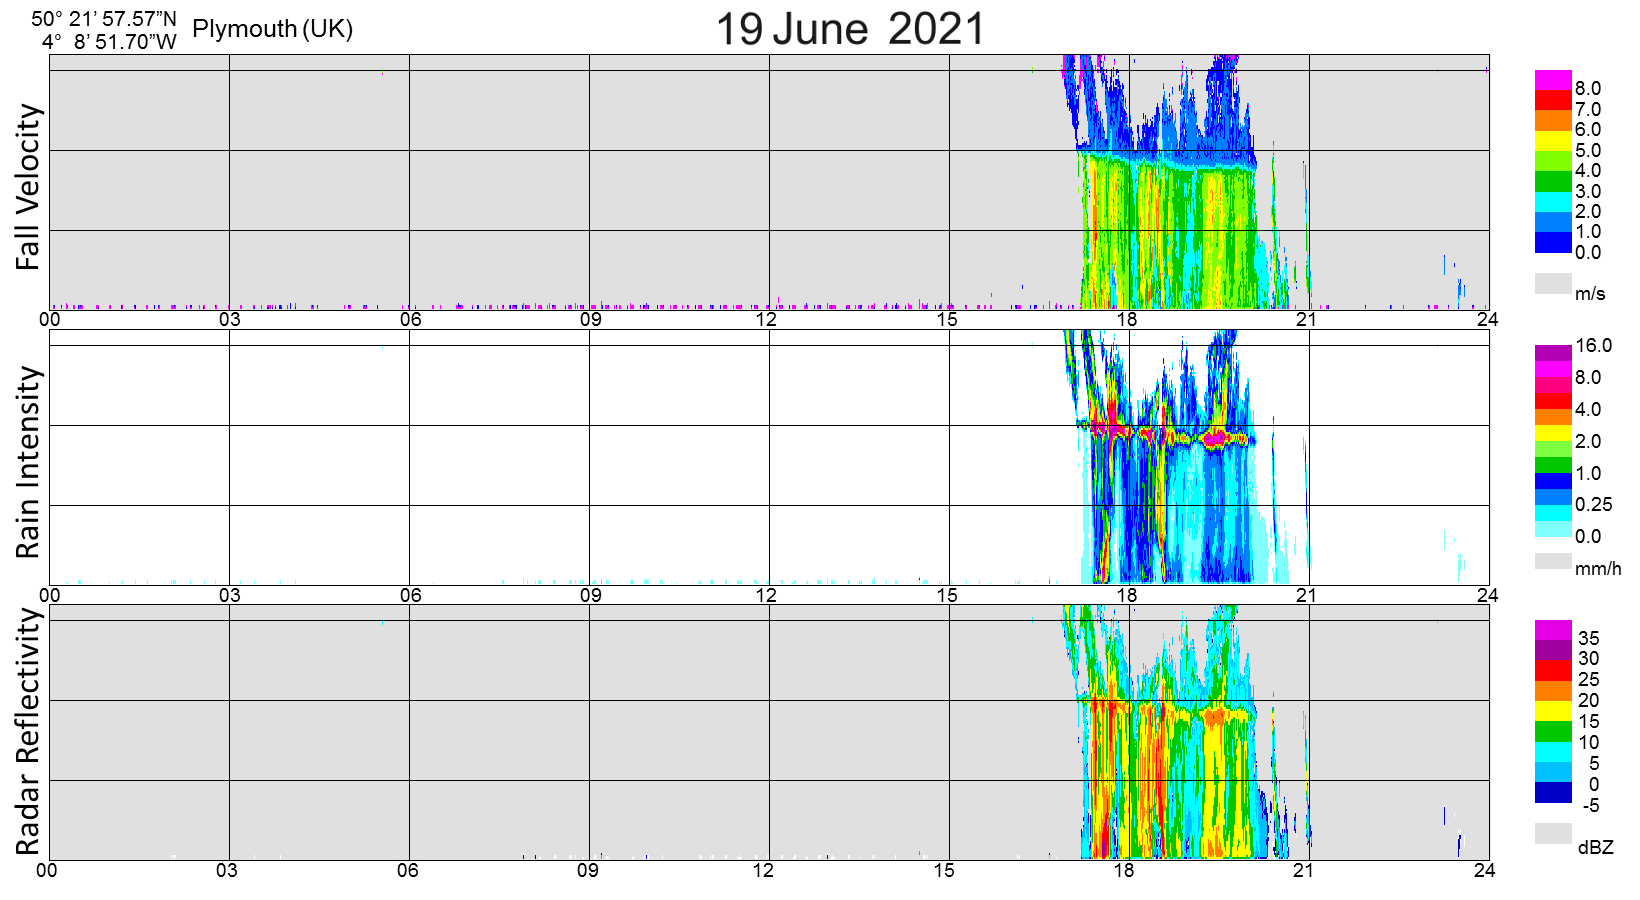Click hour tick "15" under the Radar Reflectivity plot
Viewport: 1640px width, 900px height.
pyautogui.click(x=944, y=870)
